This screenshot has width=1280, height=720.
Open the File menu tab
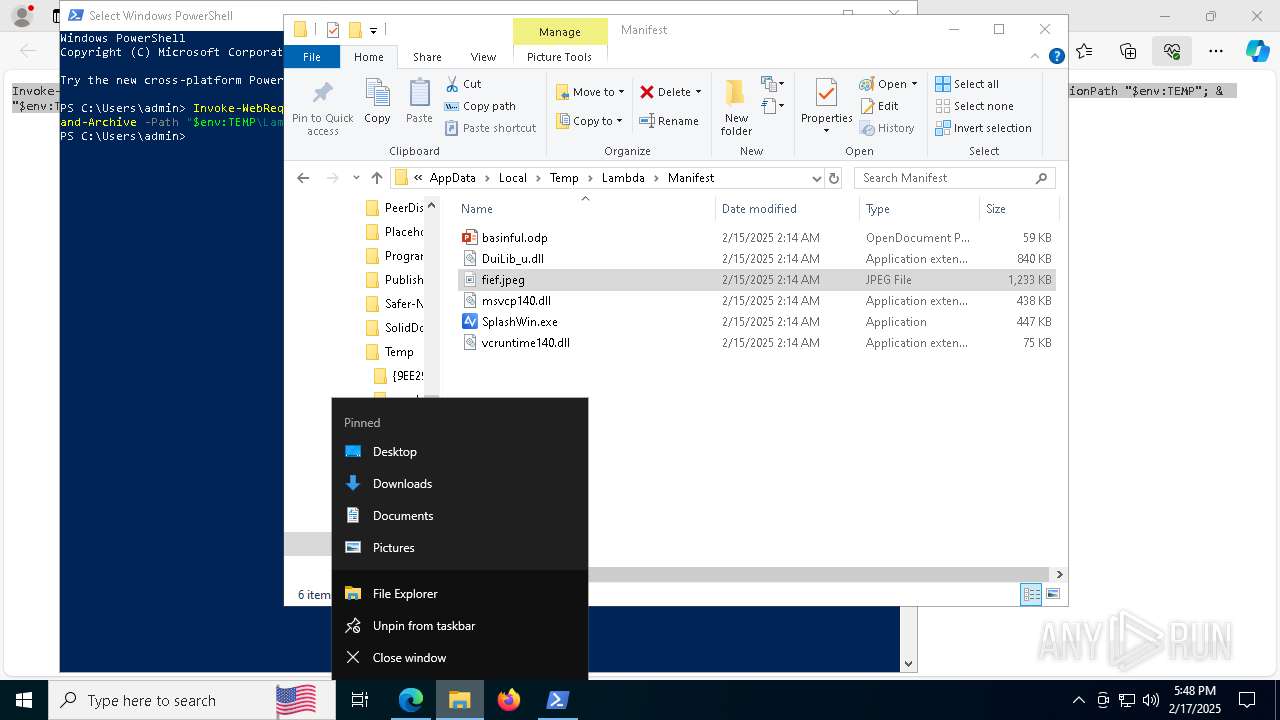tap(312, 57)
